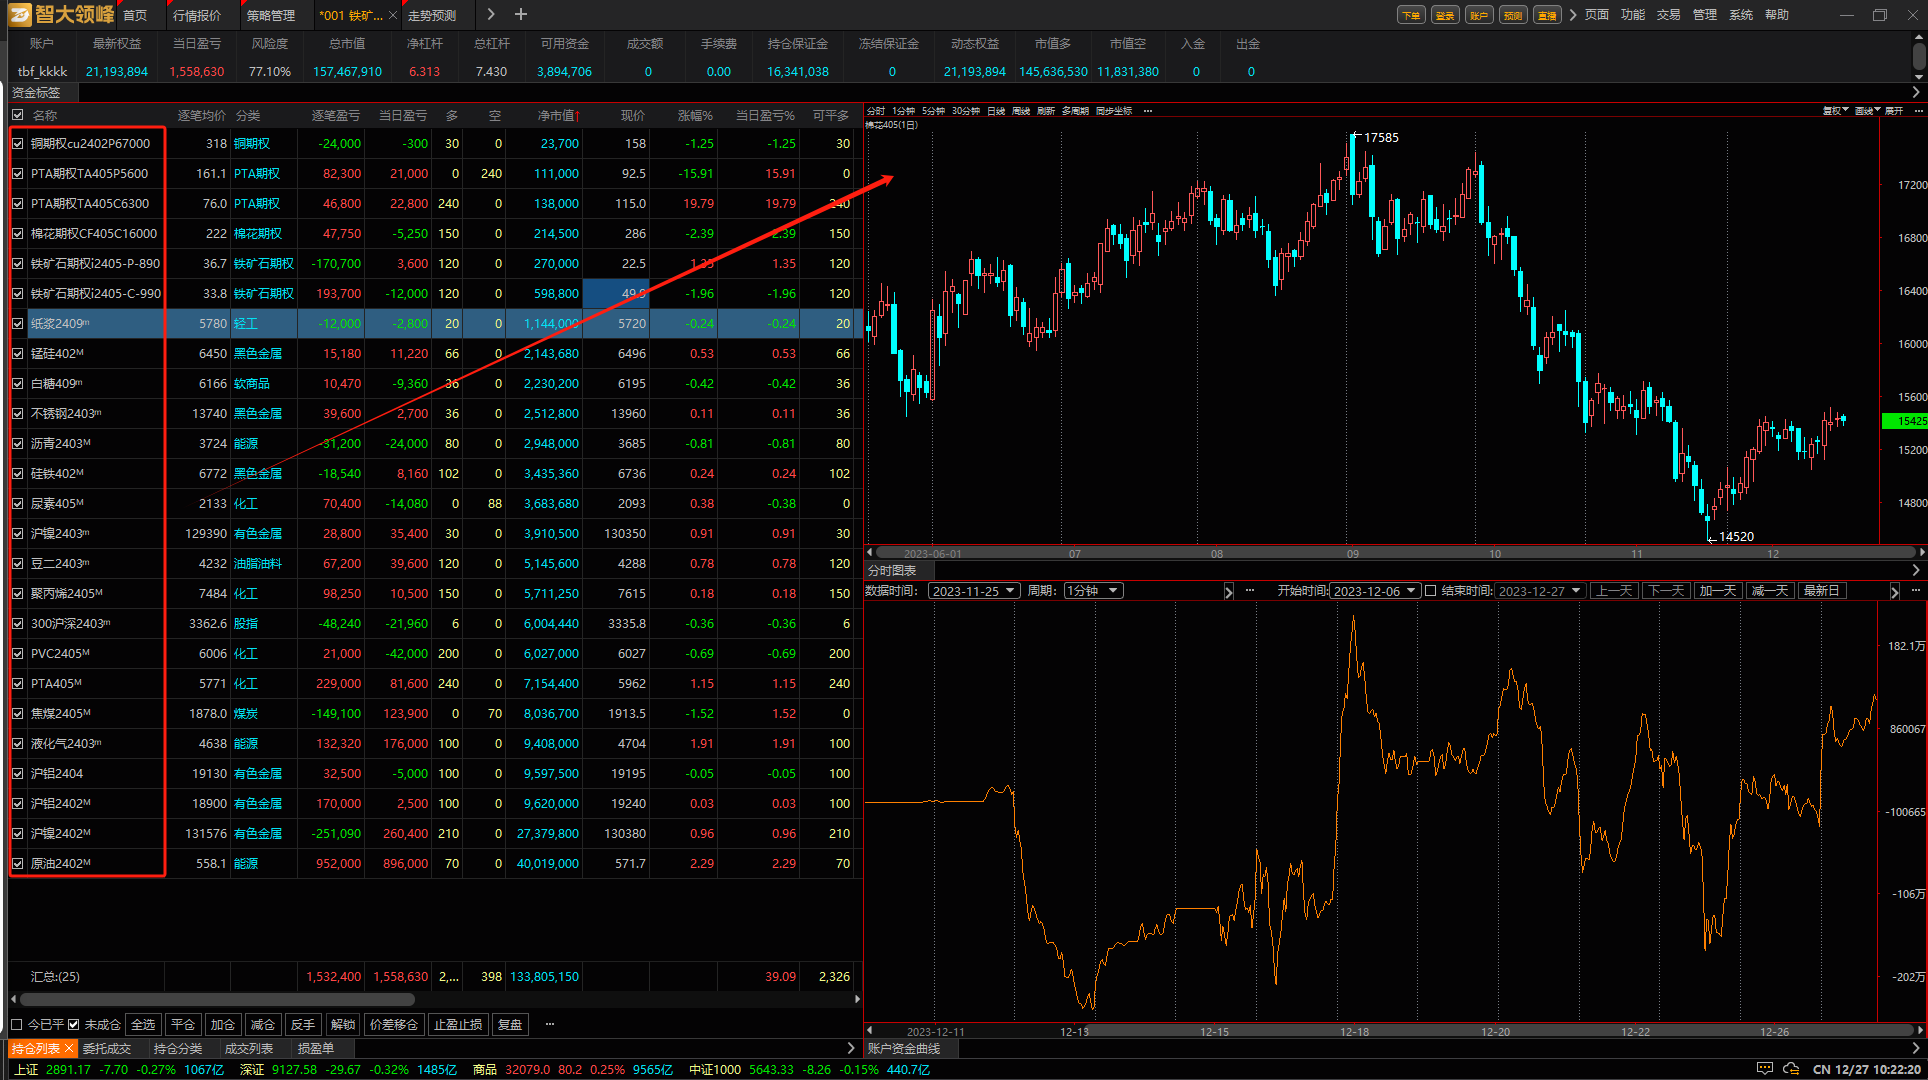Select the 日线 chart period
The image size is (1928, 1080).
point(996,111)
